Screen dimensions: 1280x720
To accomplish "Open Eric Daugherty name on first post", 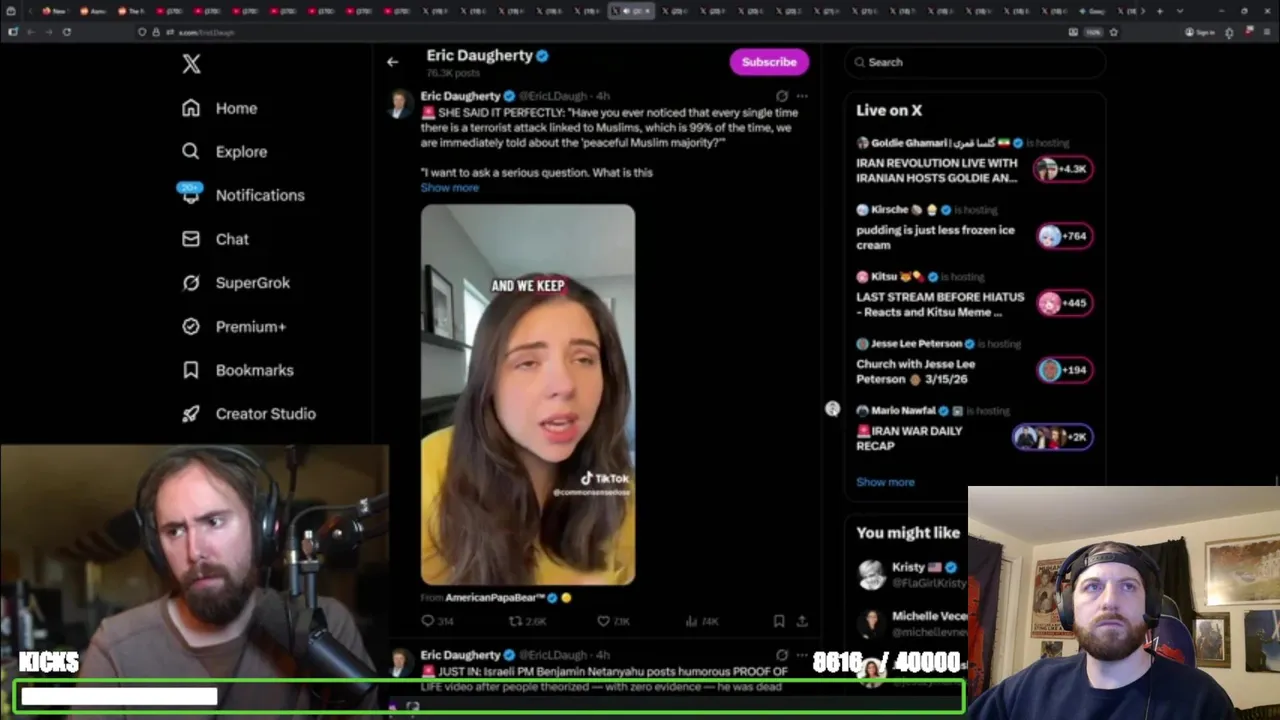I will 460,96.
